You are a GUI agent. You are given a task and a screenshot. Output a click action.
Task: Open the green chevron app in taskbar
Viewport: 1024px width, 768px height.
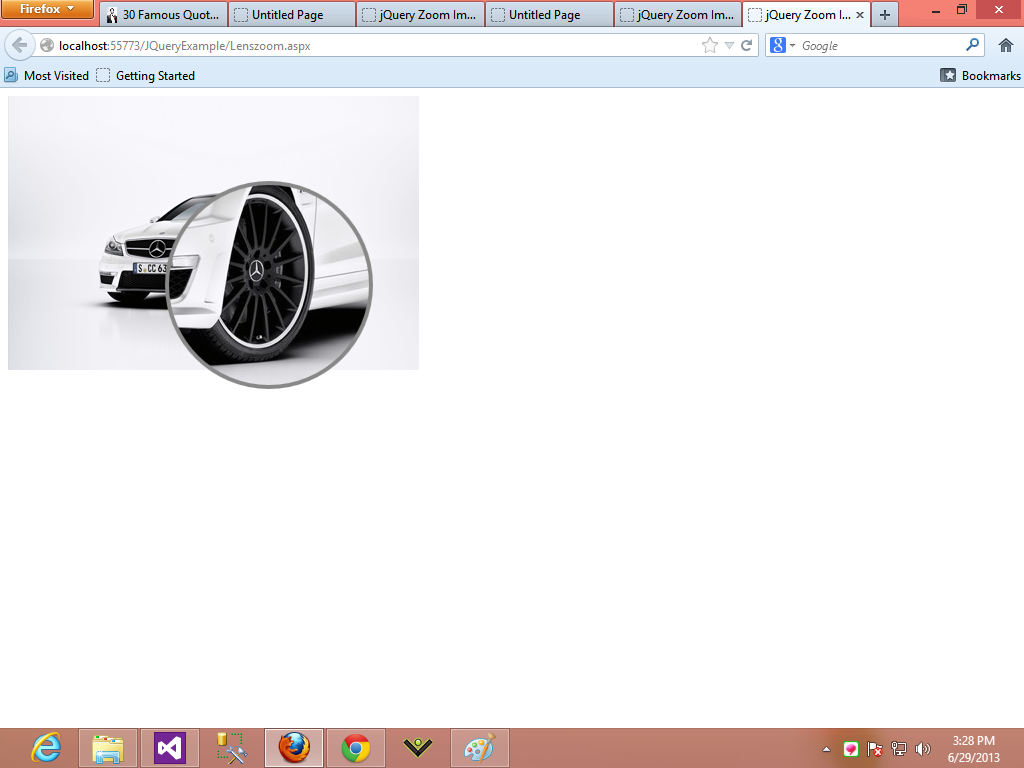point(418,748)
